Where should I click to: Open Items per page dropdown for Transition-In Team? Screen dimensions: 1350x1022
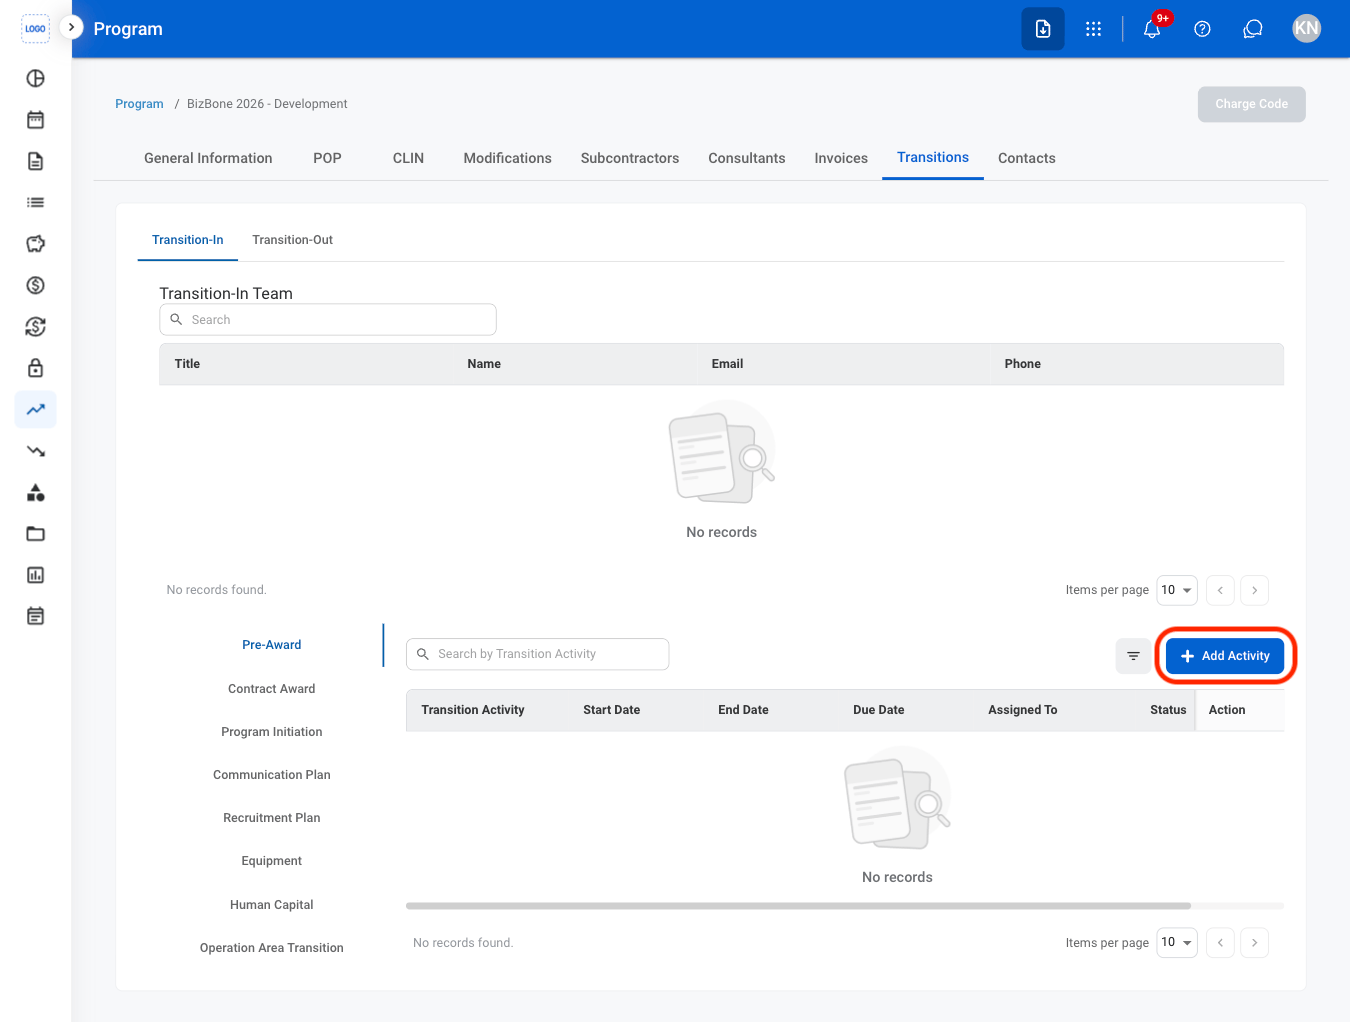(1177, 590)
